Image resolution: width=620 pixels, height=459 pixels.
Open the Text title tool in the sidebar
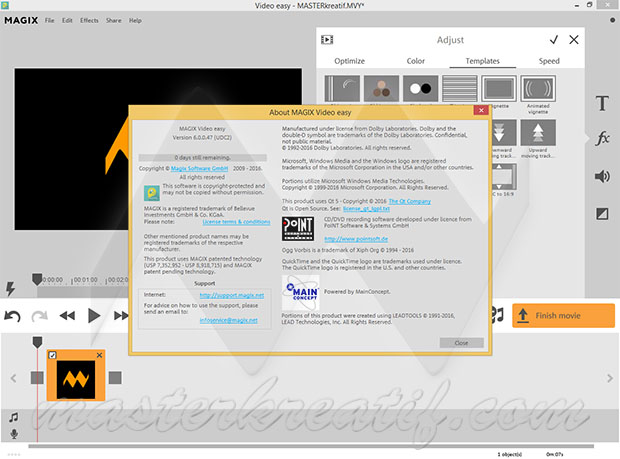pos(602,104)
